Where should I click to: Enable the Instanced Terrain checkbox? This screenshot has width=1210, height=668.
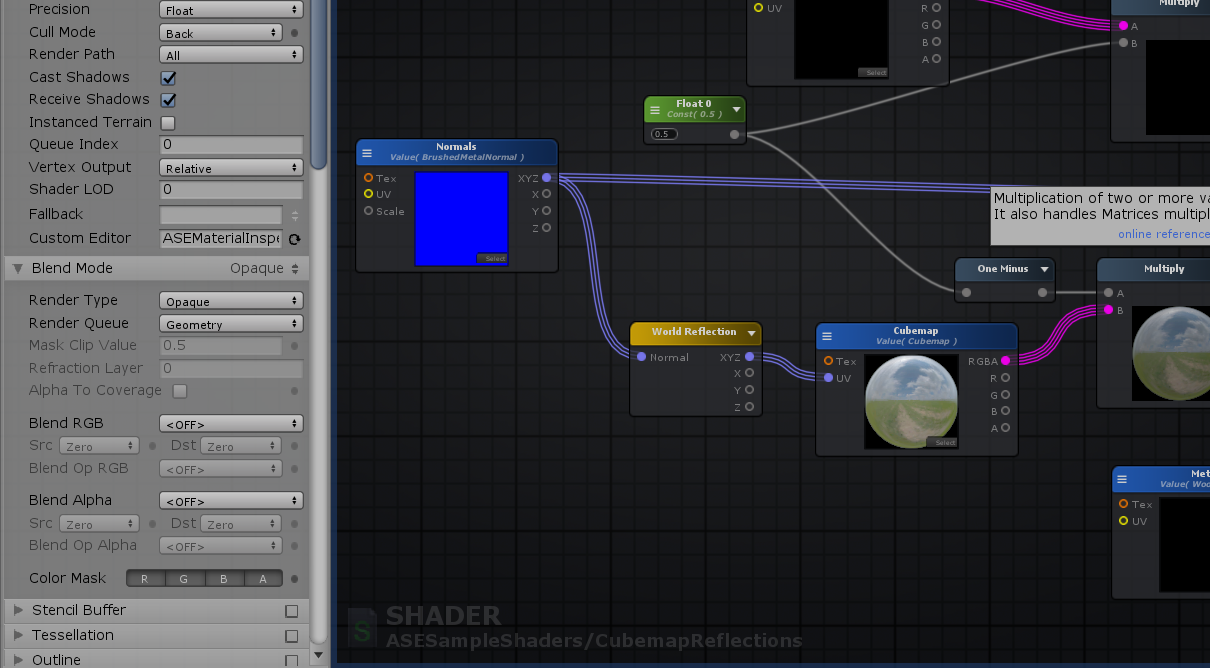tap(169, 122)
